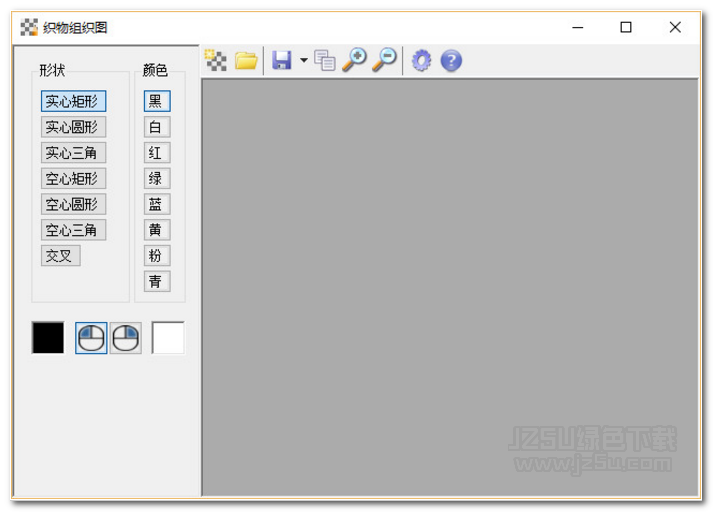Click the black color swatch
Screen dimensions: 713x512
pyautogui.click(x=48, y=338)
